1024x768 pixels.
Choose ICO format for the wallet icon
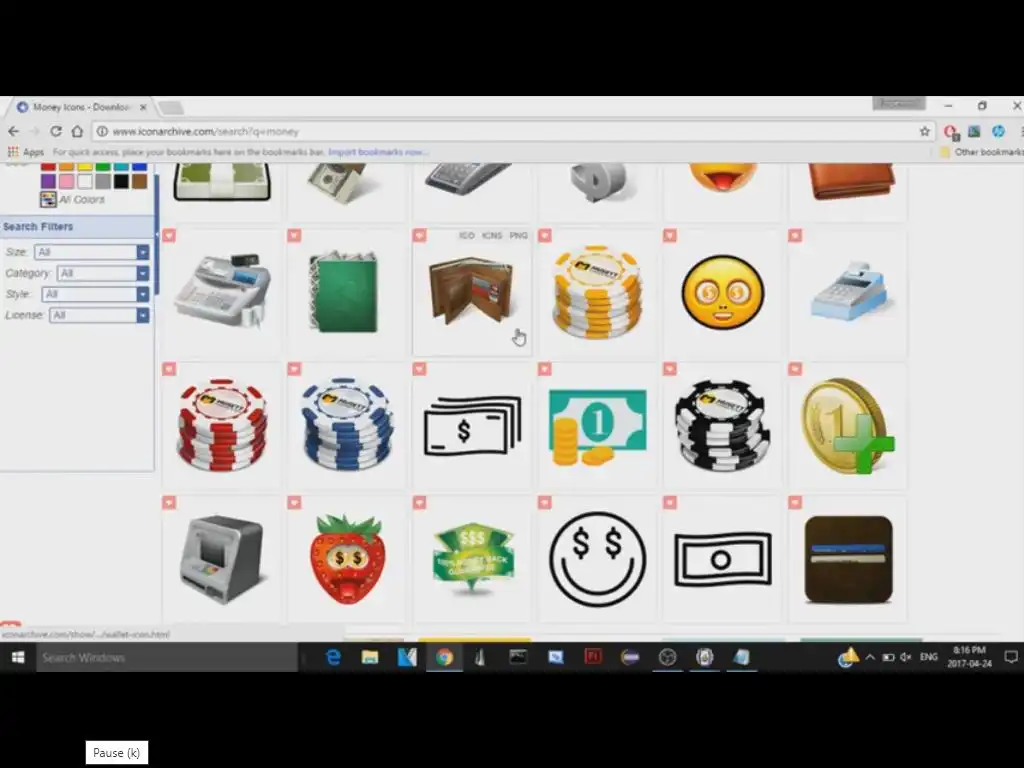466,236
